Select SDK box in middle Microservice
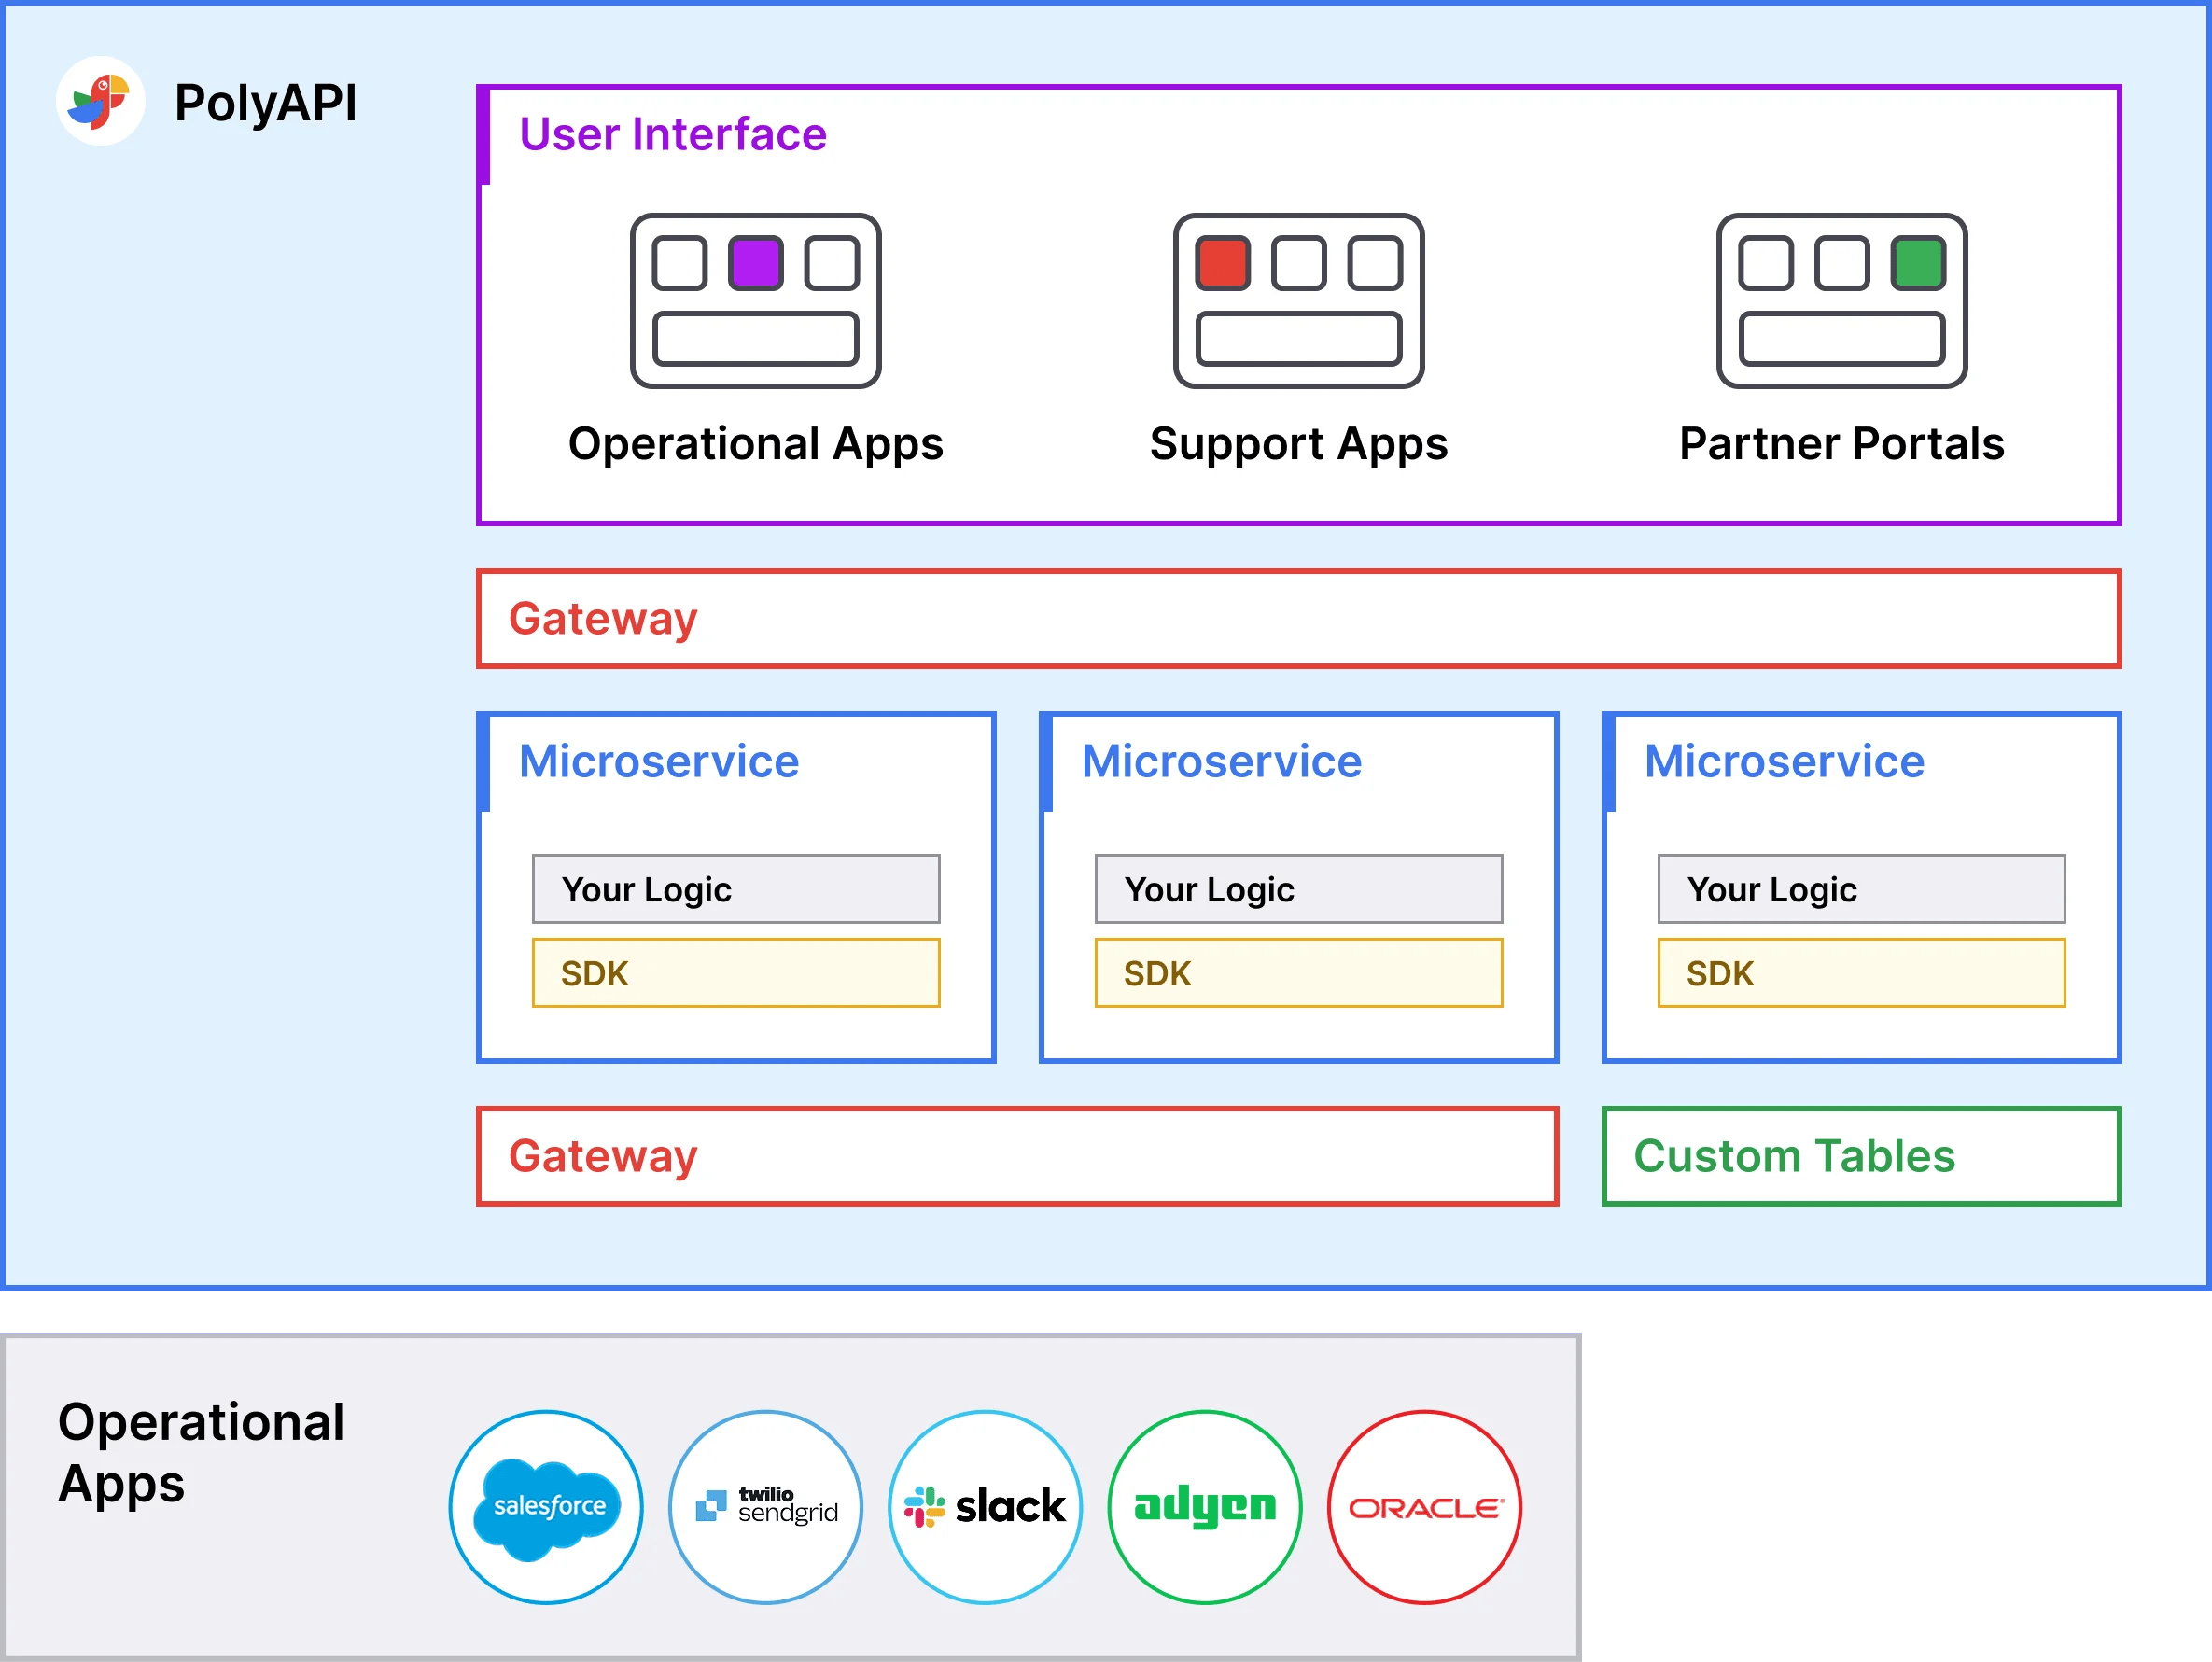The image size is (2212, 1662). [1299, 973]
